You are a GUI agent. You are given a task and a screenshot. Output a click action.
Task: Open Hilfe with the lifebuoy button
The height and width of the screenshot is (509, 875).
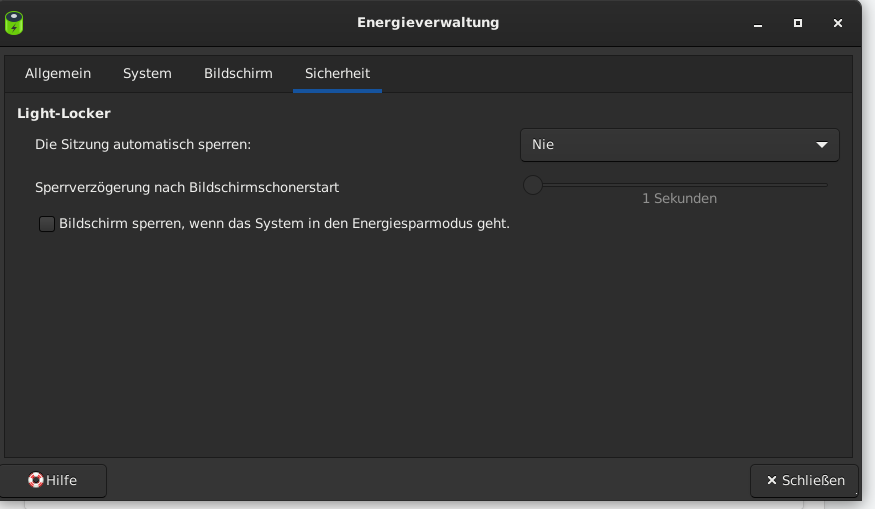(52, 481)
